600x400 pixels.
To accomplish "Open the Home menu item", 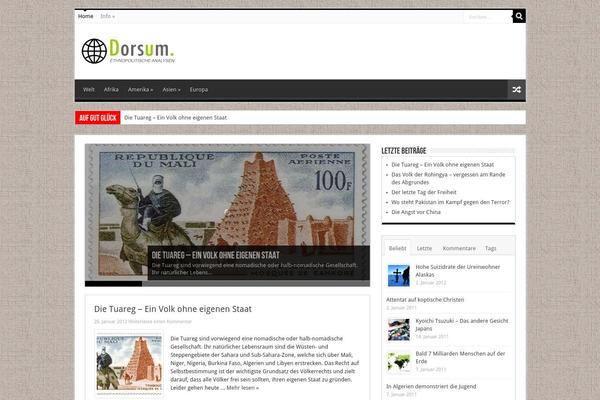I will [85, 16].
